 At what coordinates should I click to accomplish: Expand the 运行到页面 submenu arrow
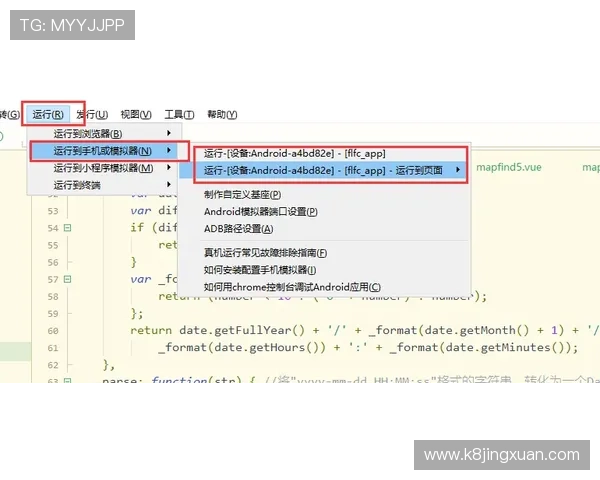coord(458,171)
